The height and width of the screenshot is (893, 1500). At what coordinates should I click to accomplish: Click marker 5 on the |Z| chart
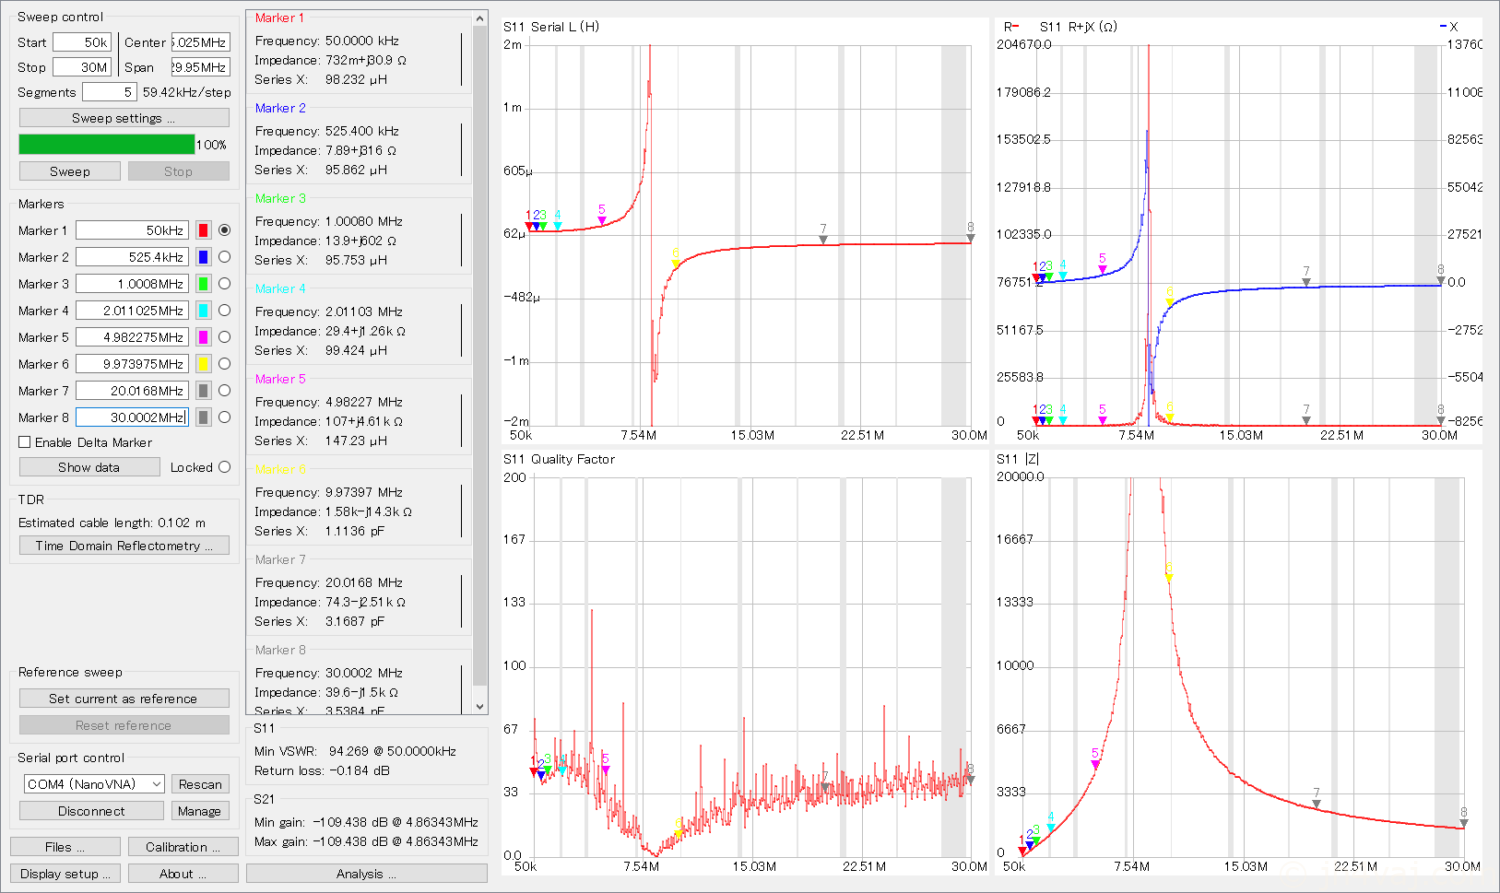[1095, 763]
